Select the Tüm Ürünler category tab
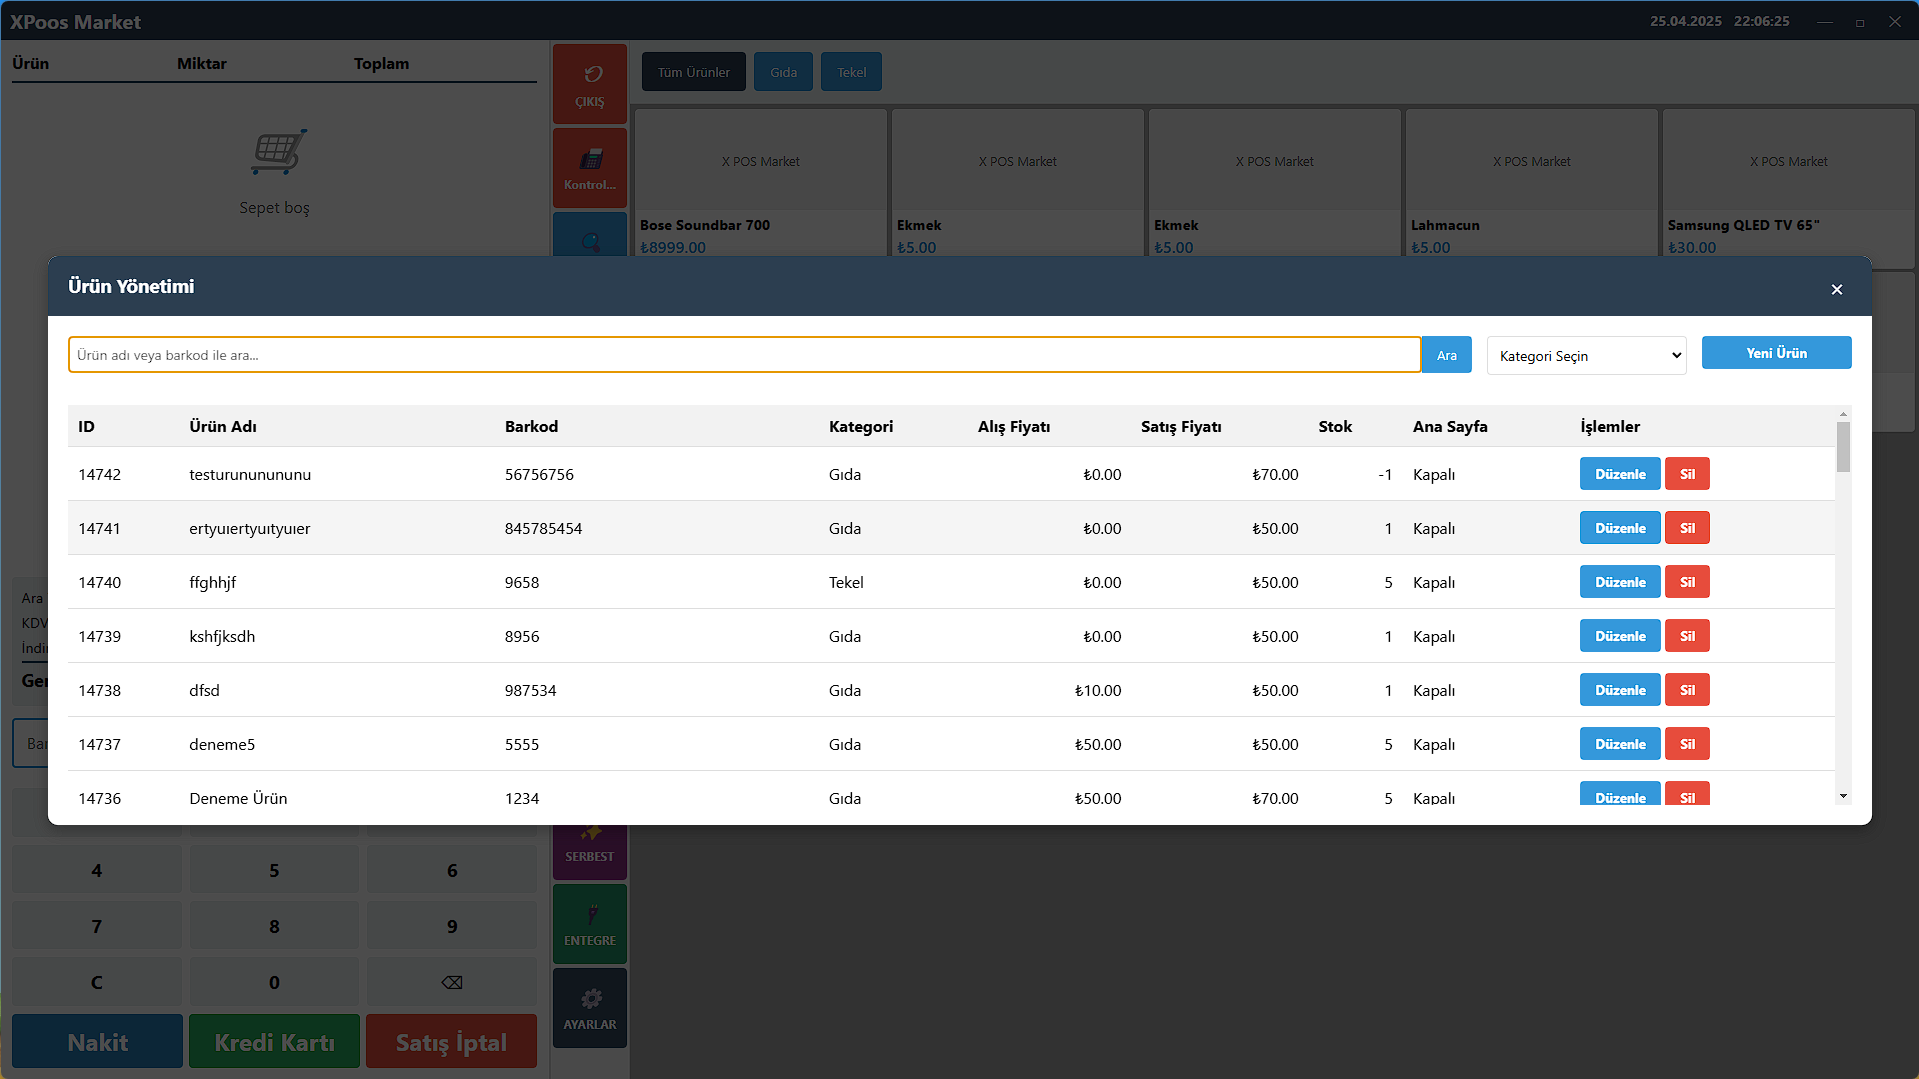This screenshot has height=1079, width=1919. tap(693, 72)
